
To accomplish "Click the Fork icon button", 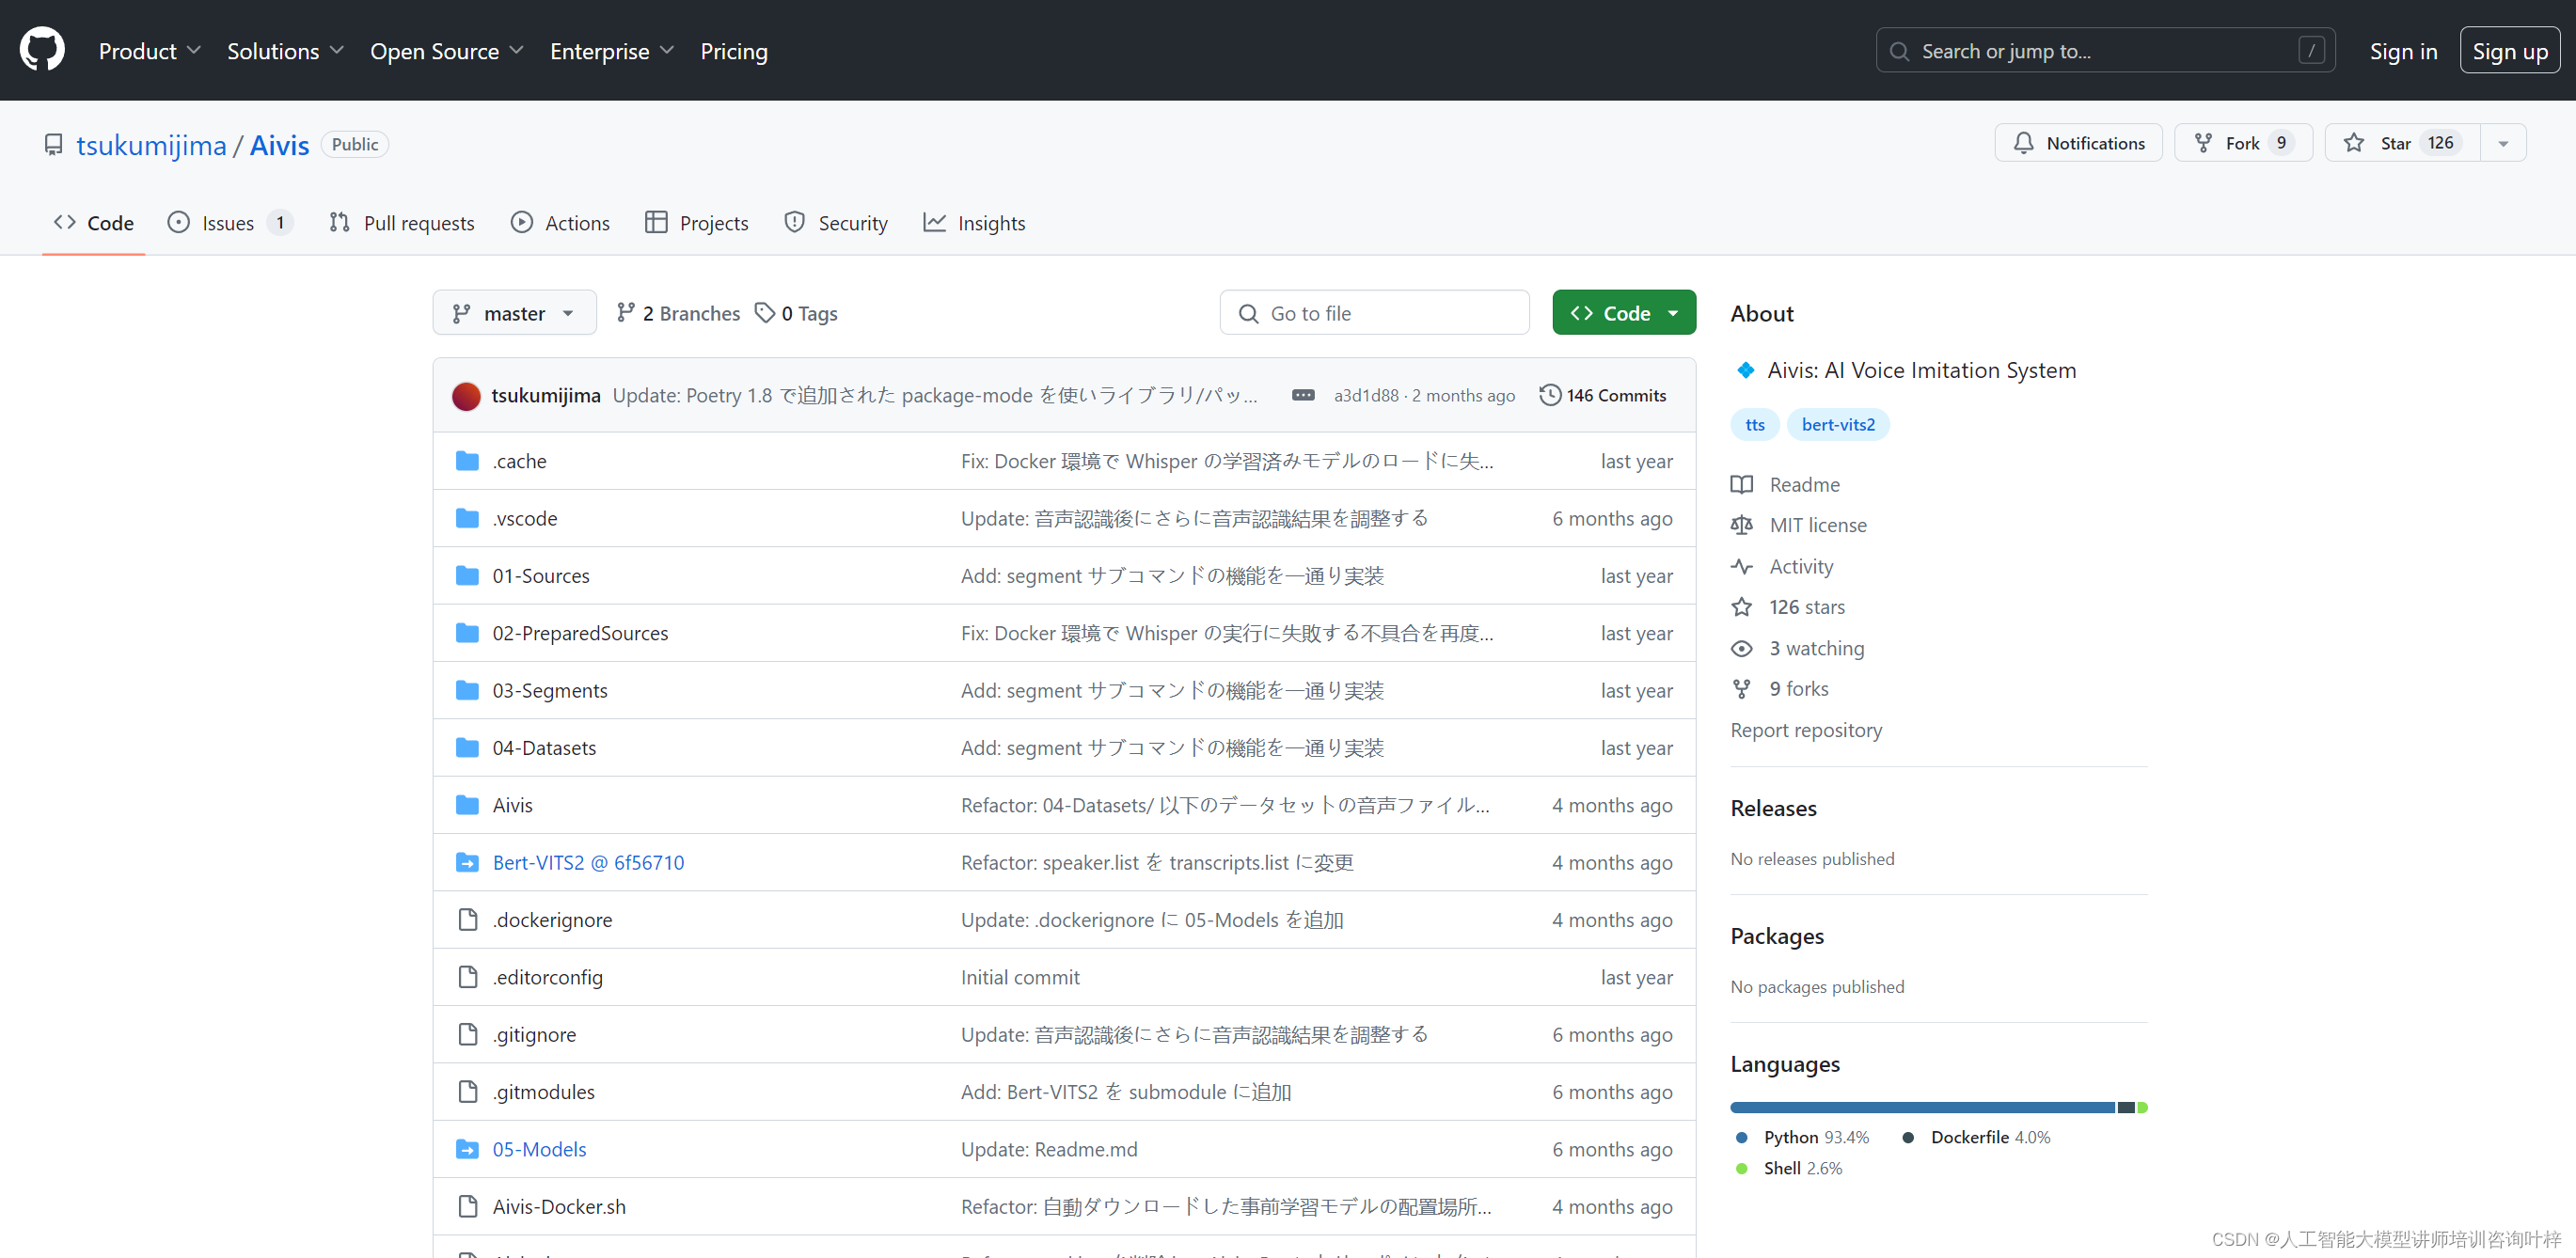I will (x=2203, y=143).
